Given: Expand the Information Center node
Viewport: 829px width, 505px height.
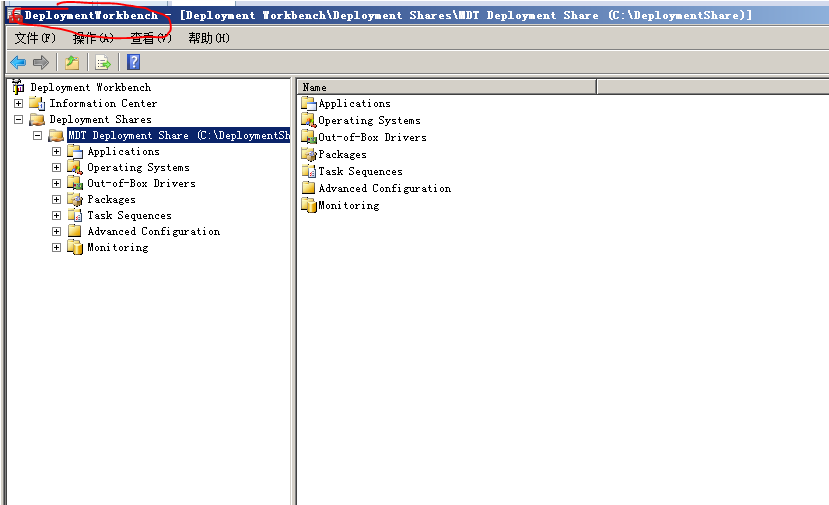Looking at the screenshot, I should point(19,103).
